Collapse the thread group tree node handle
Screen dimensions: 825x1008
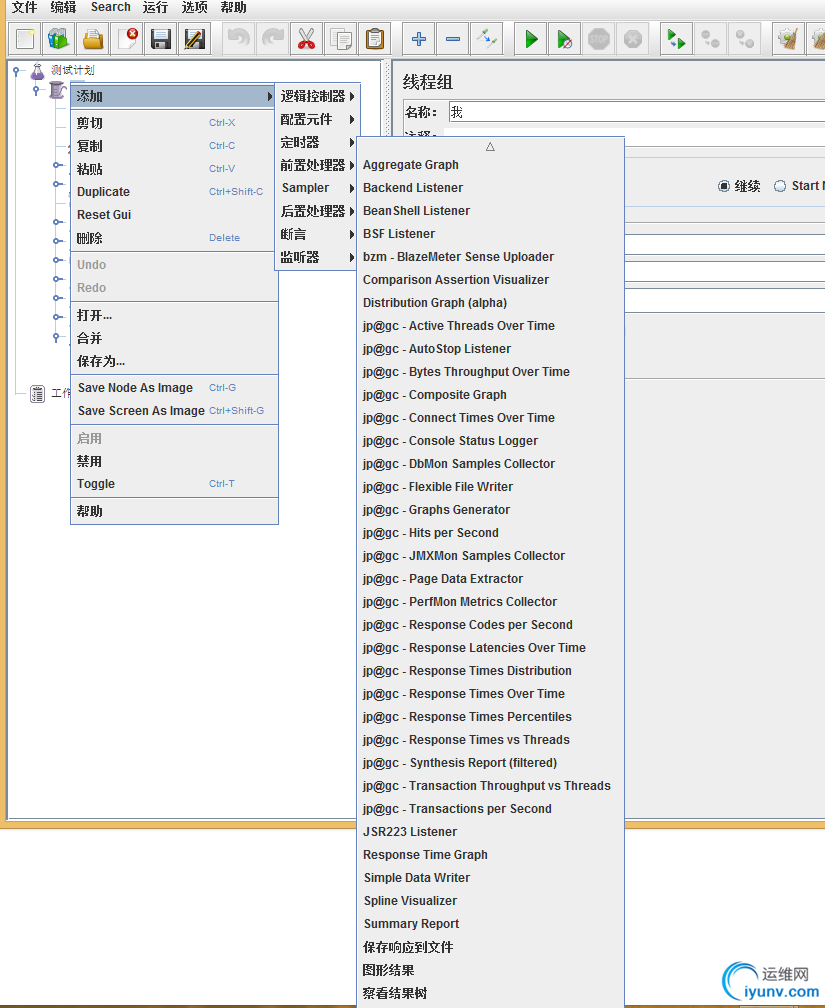point(36,90)
